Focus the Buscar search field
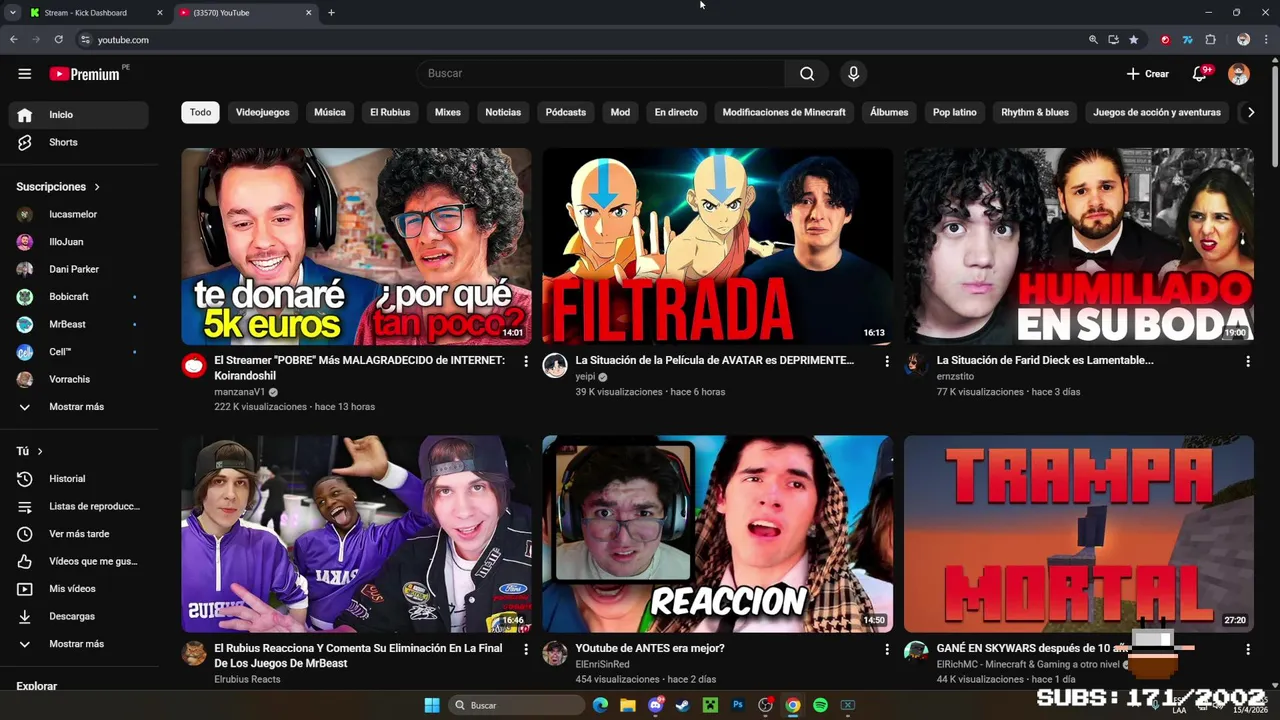1280x720 pixels. tap(601, 73)
